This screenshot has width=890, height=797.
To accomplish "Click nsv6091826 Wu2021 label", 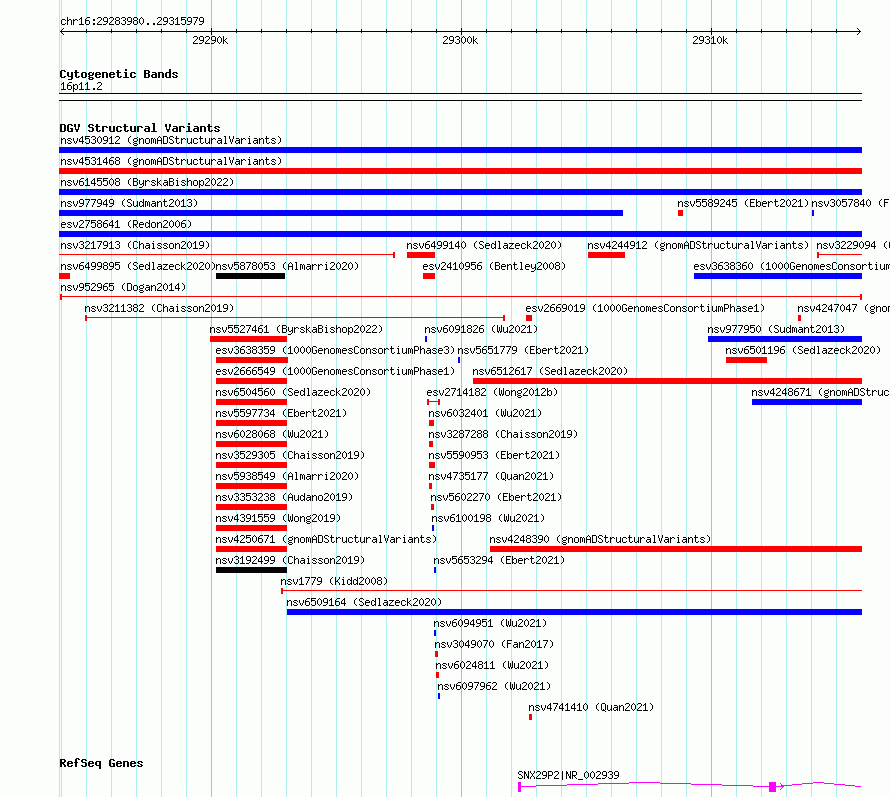I will point(481,329).
